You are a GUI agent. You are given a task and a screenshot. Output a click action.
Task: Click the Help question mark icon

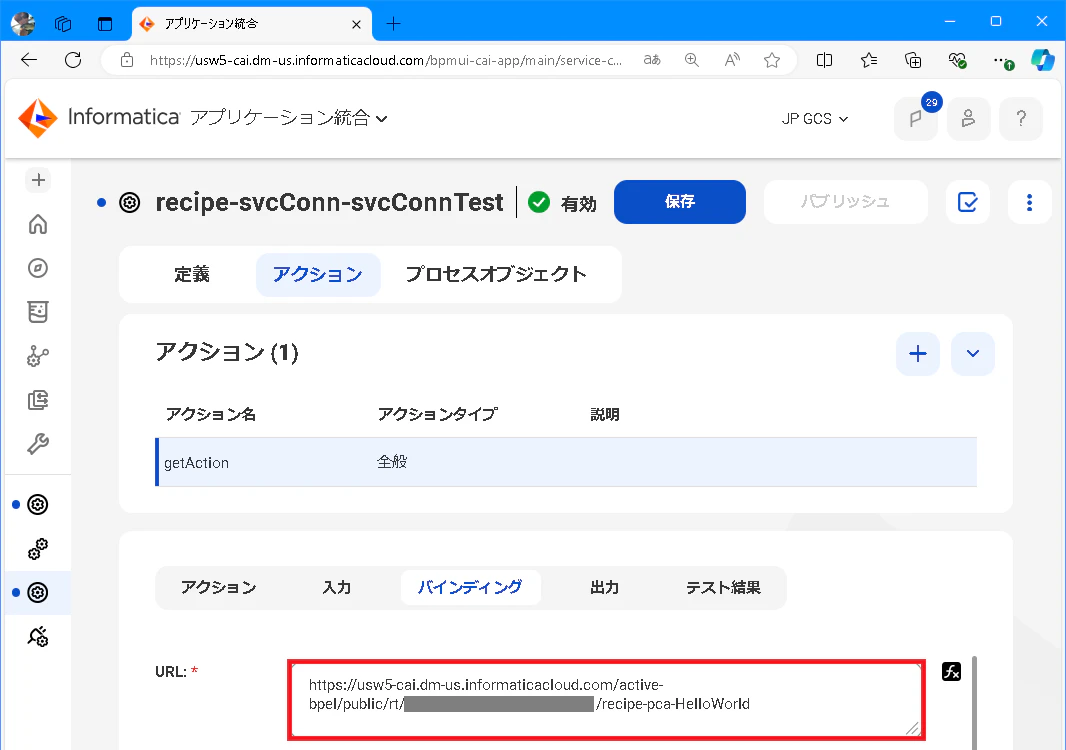tap(1020, 118)
